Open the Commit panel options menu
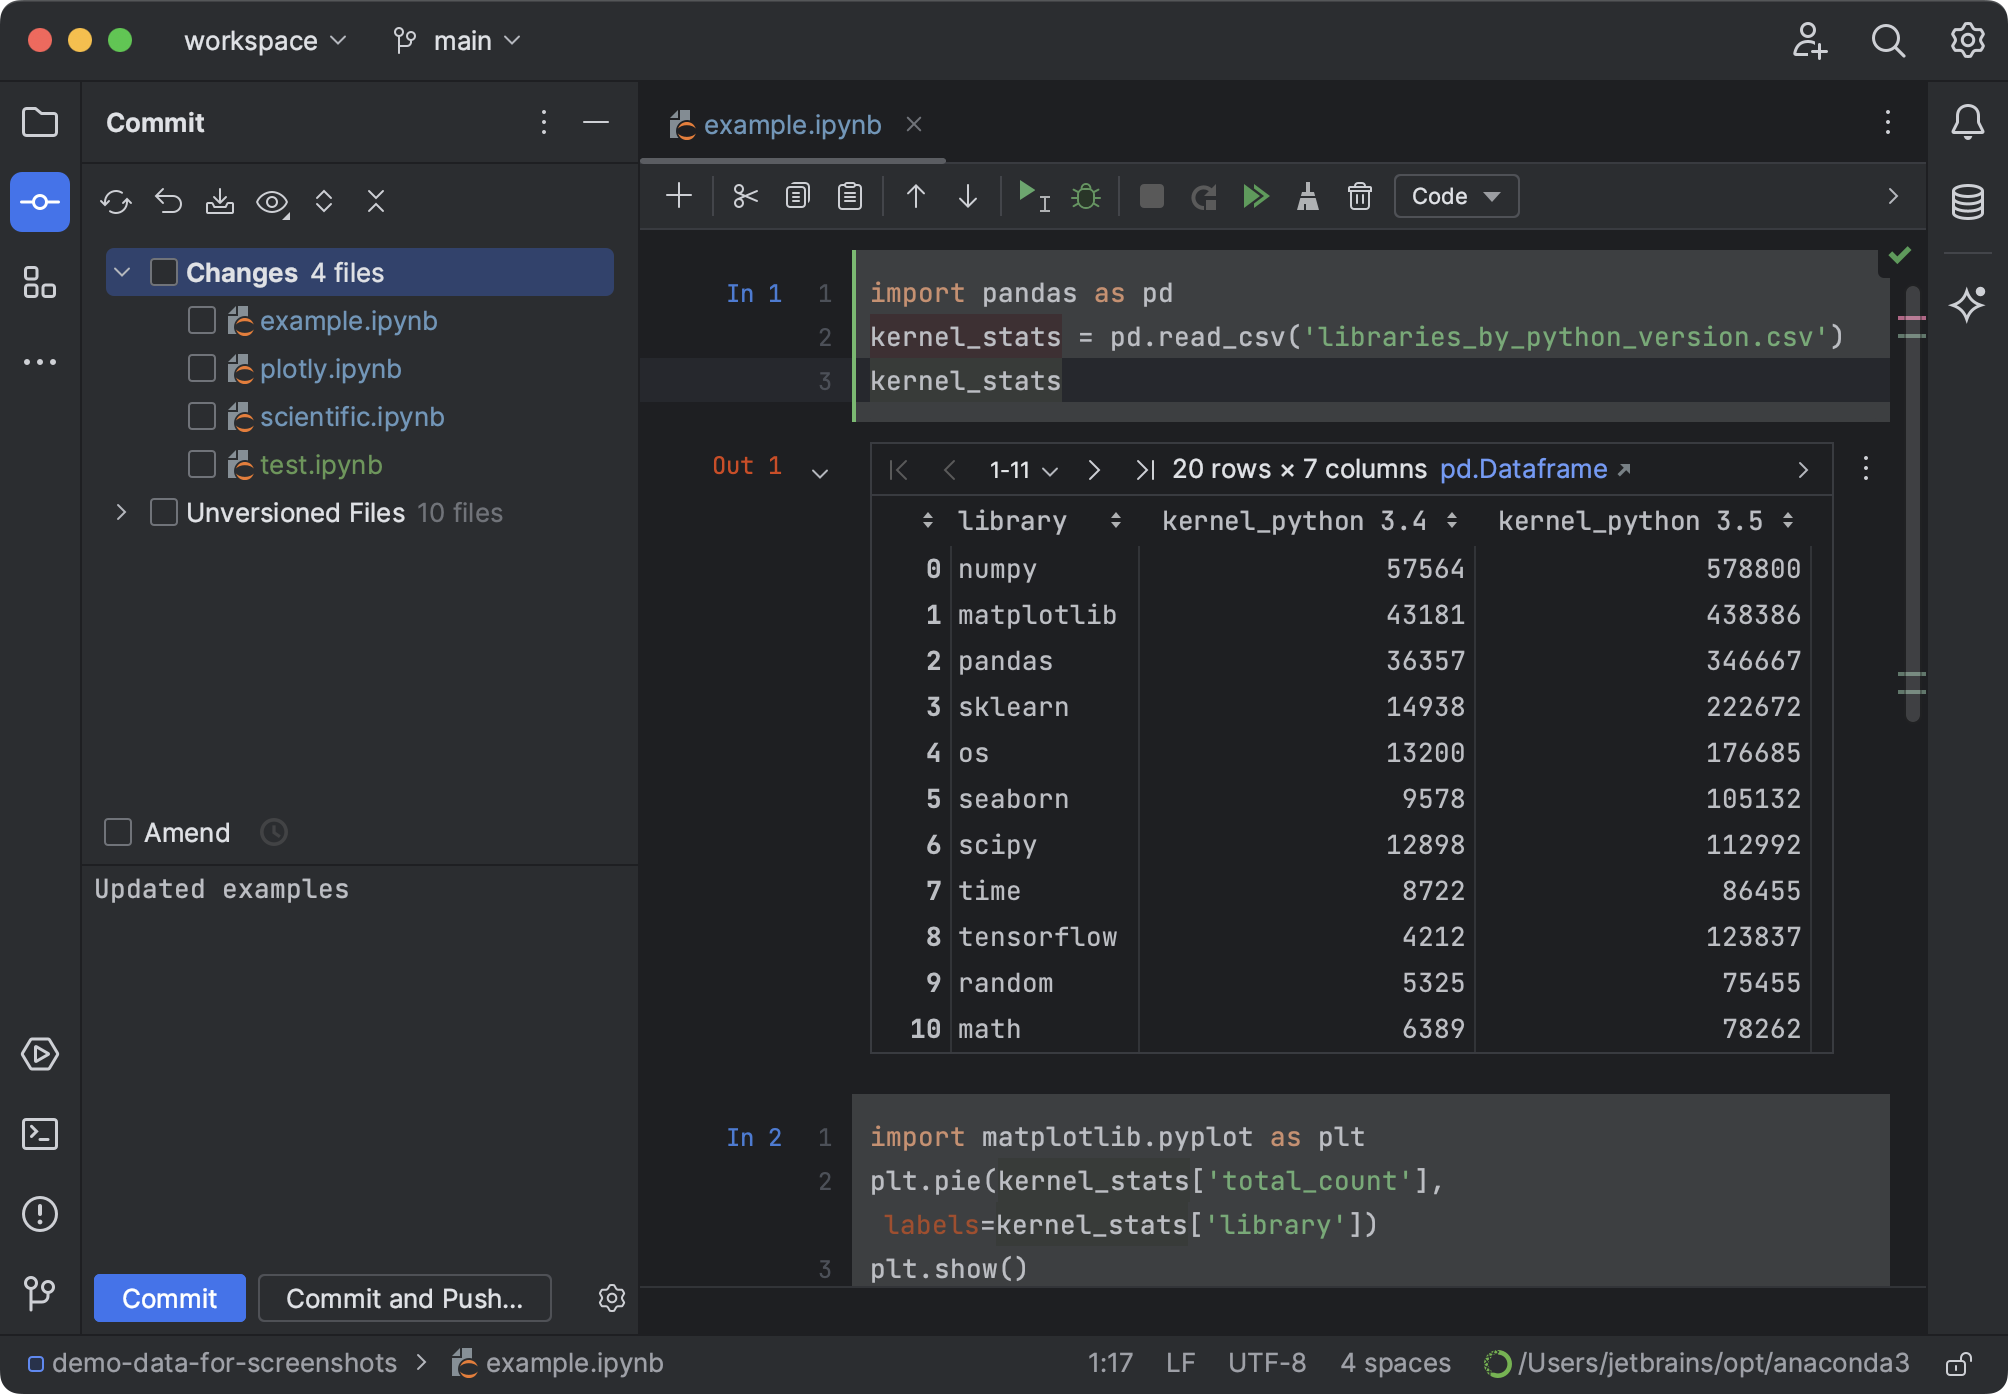Screen dimensions: 2008x1394 click(543, 122)
